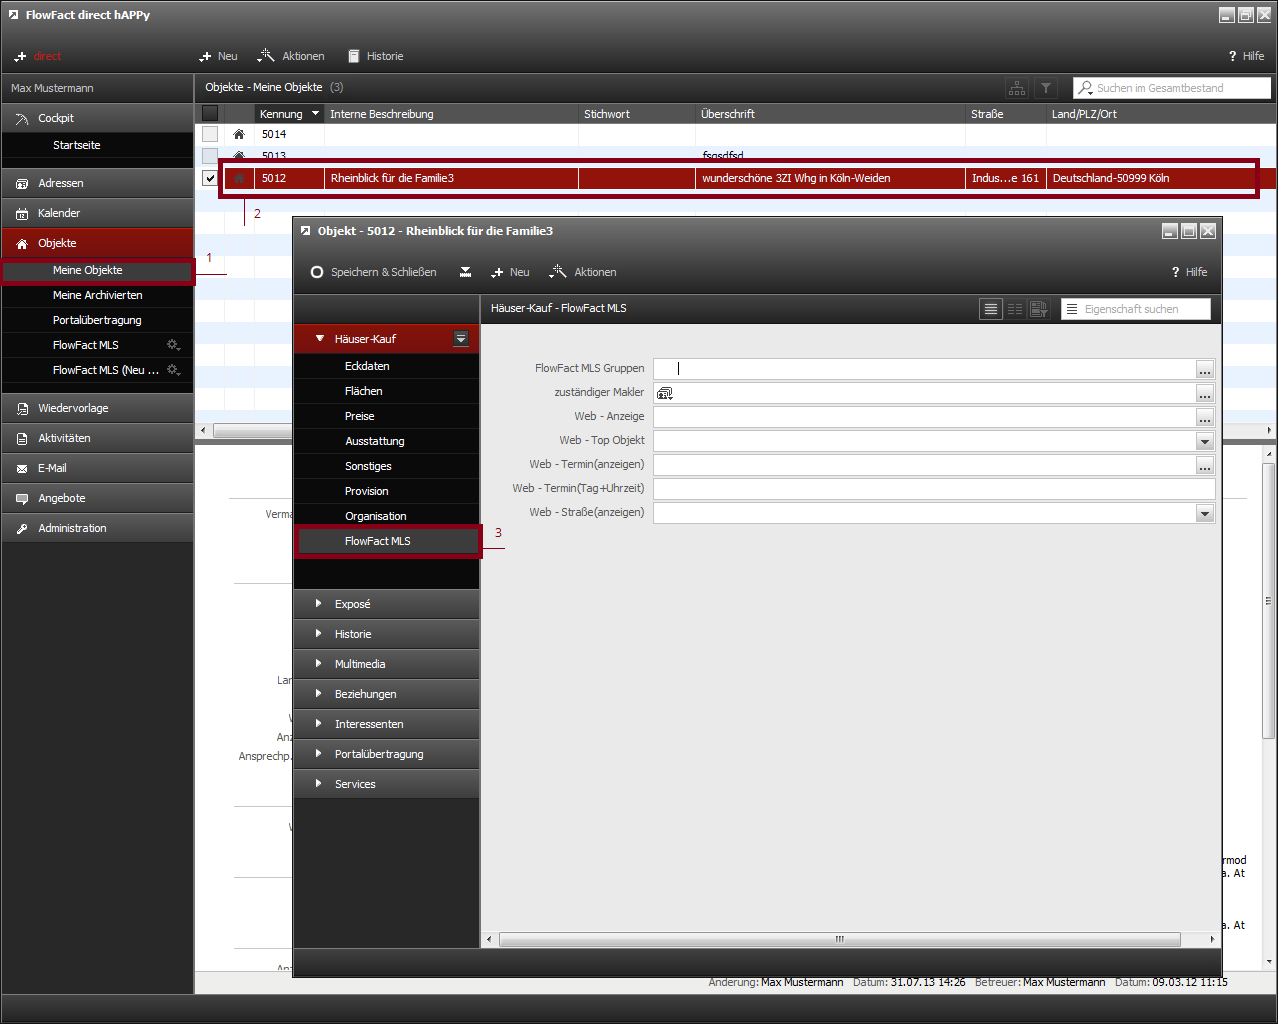The width and height of the screenshot is (1284, 1024).
Task: Open Wiedervorlage in left sidebar
Action: pos(97,408)
